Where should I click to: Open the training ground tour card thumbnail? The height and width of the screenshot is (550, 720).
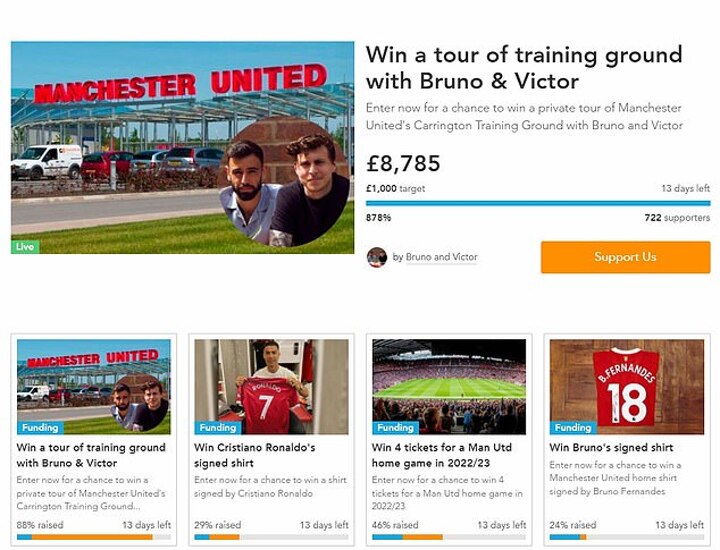[94, 386]
